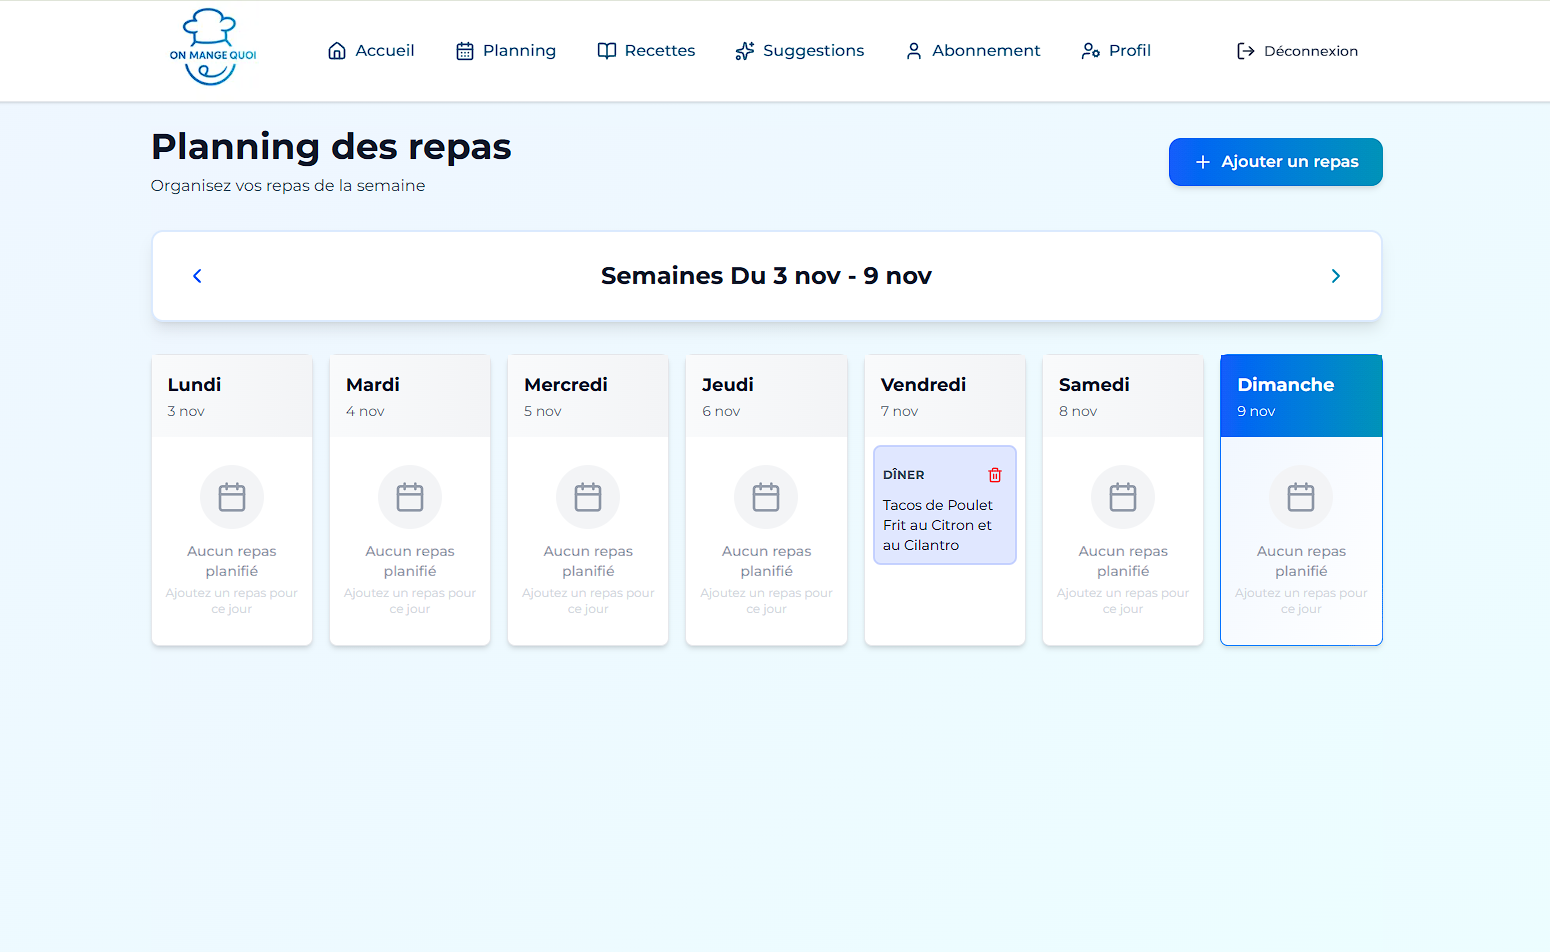Image resolution: width=1550 pixels, height=952 pixels.
Task: Click Ajoutez un repas pour ce jour under Jeudi
Action: pos(766,601)
